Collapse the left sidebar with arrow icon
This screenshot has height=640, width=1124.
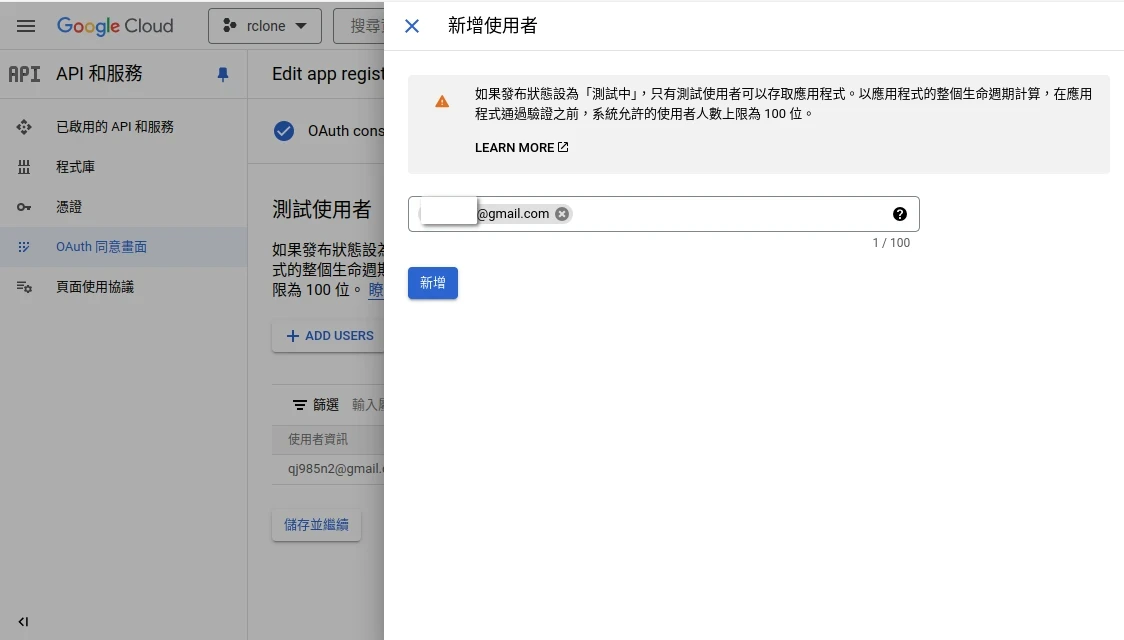pyautogui.click(x=23, y=621)
